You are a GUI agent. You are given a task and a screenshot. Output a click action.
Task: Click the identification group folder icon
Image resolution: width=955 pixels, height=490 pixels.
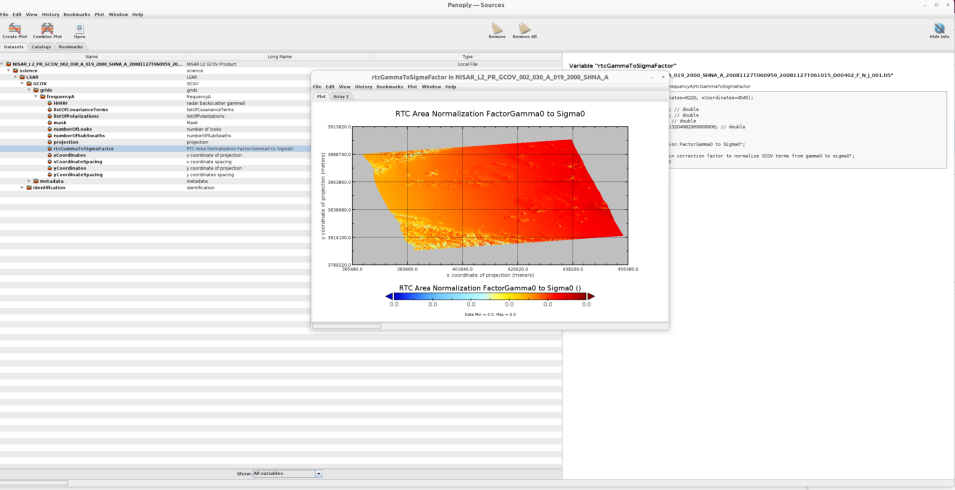pos(29,187)
